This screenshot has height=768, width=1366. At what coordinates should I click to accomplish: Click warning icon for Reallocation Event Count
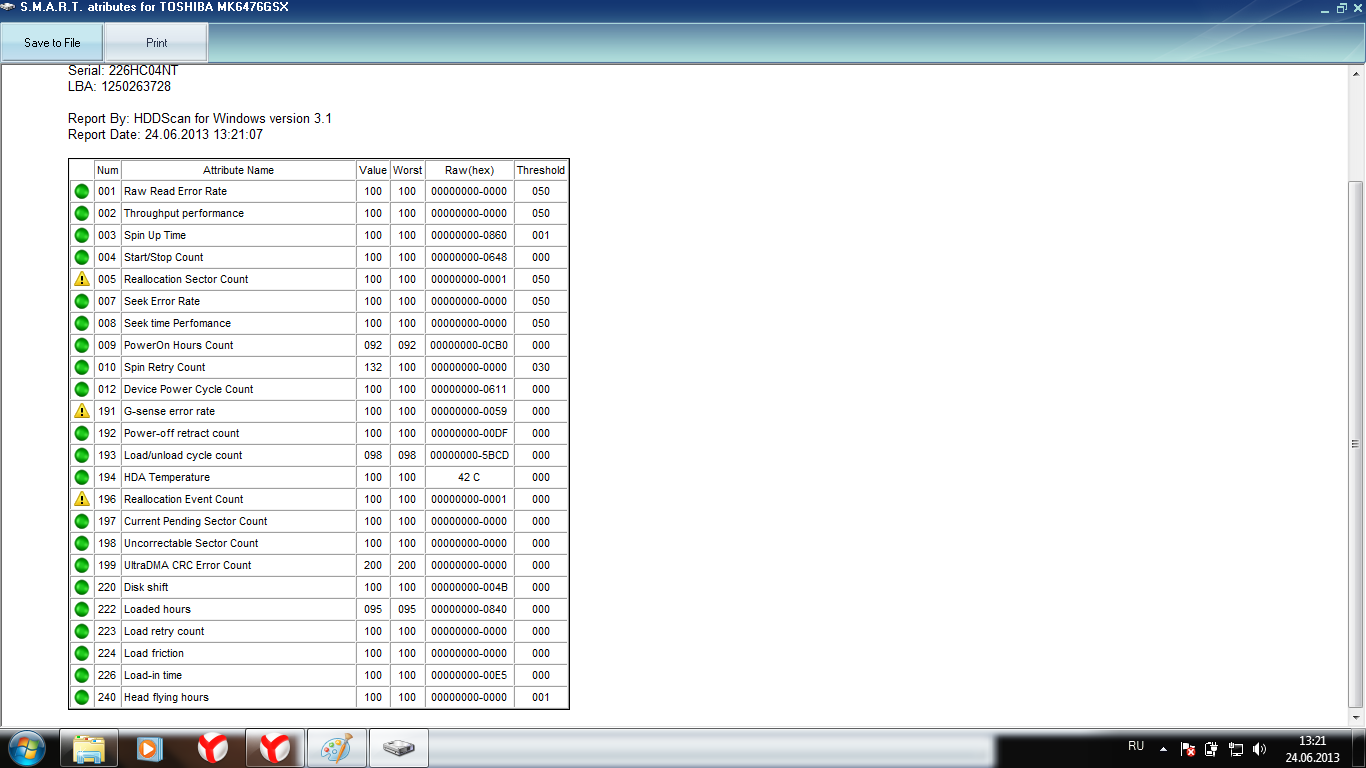[x=82, y=499]
